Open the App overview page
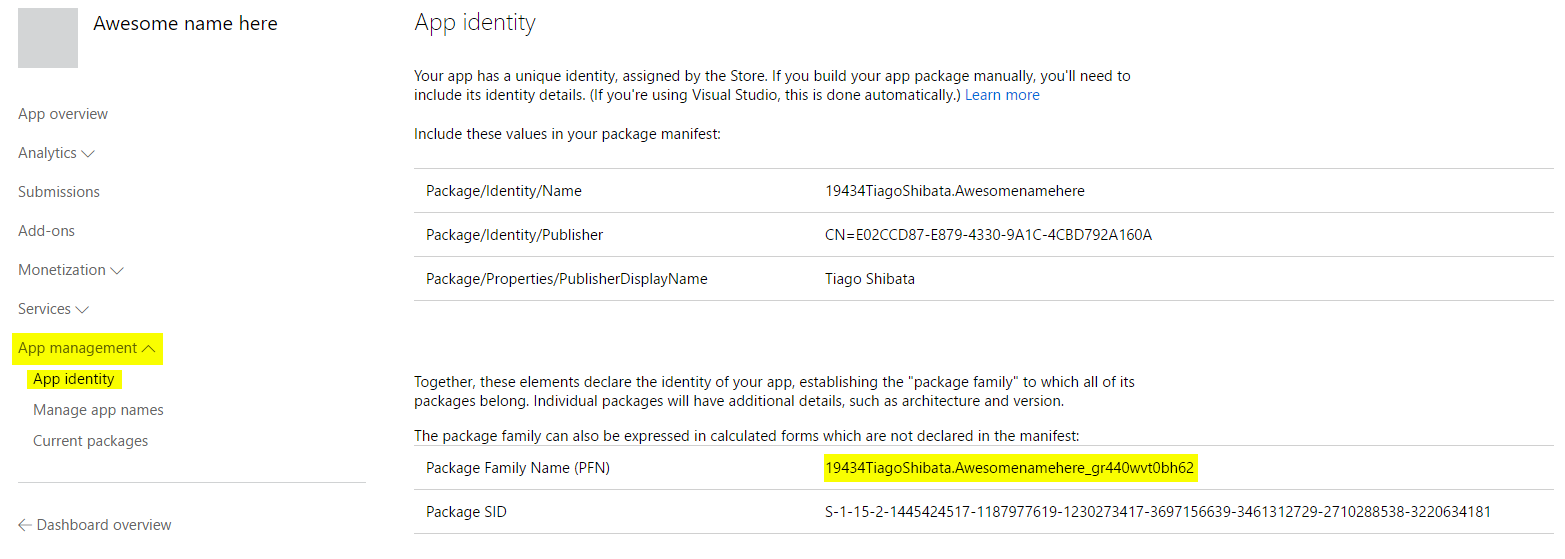This screenshot has width=1565, height=559. pos(63,114)
